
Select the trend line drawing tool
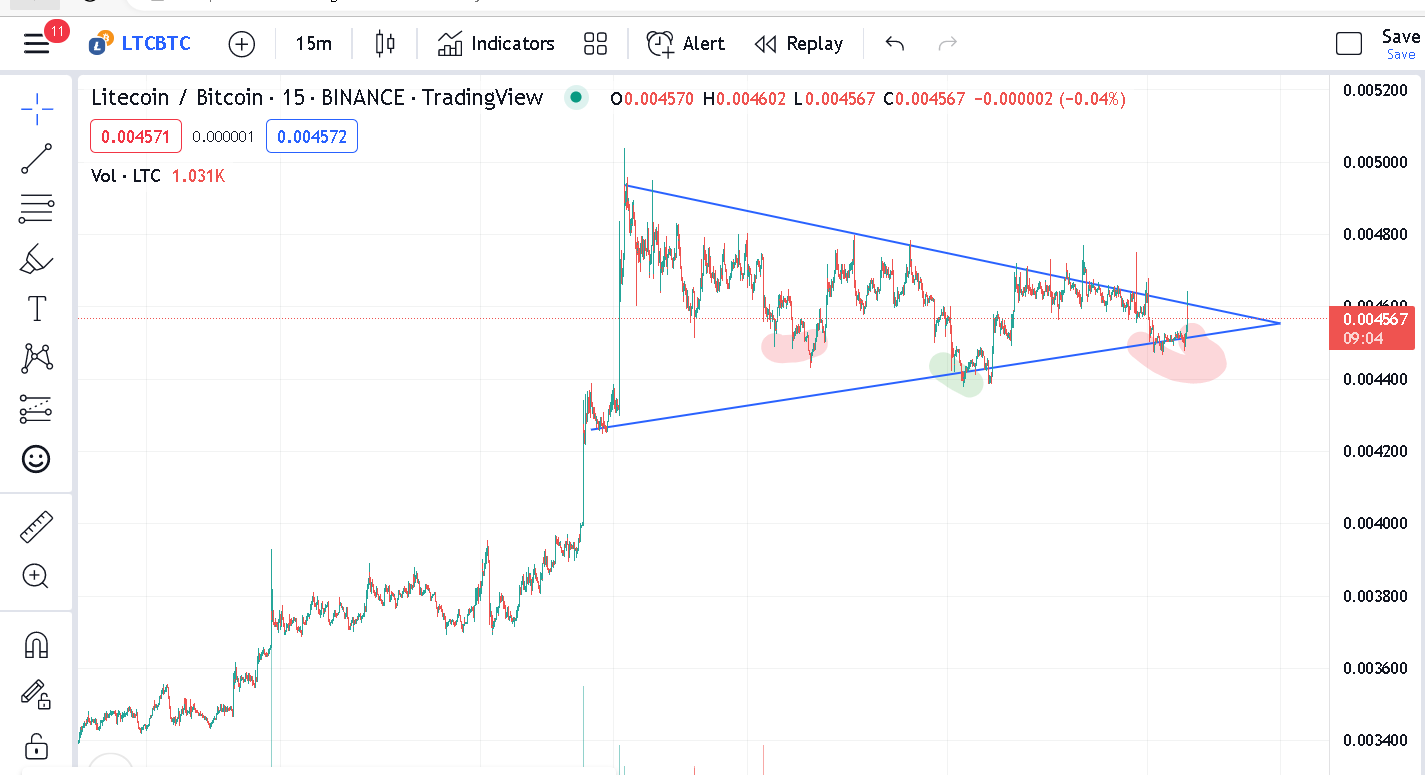point(37,159)
